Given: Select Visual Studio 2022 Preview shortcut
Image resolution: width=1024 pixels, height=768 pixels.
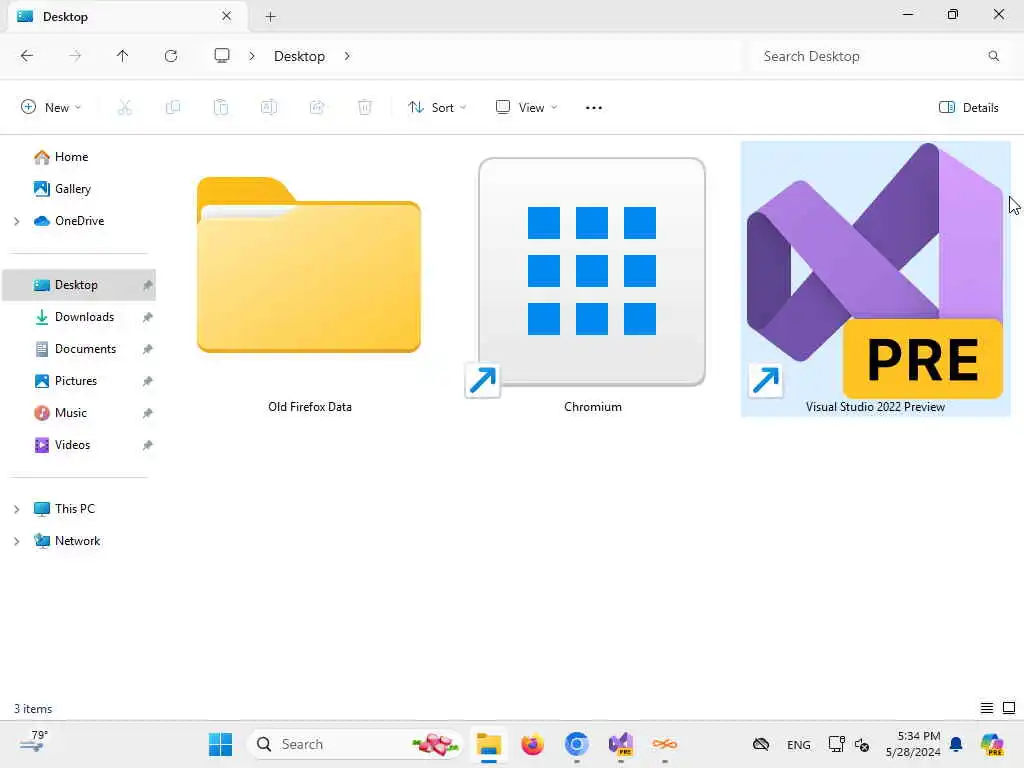Looking at the screenshot, I should 875,280.
